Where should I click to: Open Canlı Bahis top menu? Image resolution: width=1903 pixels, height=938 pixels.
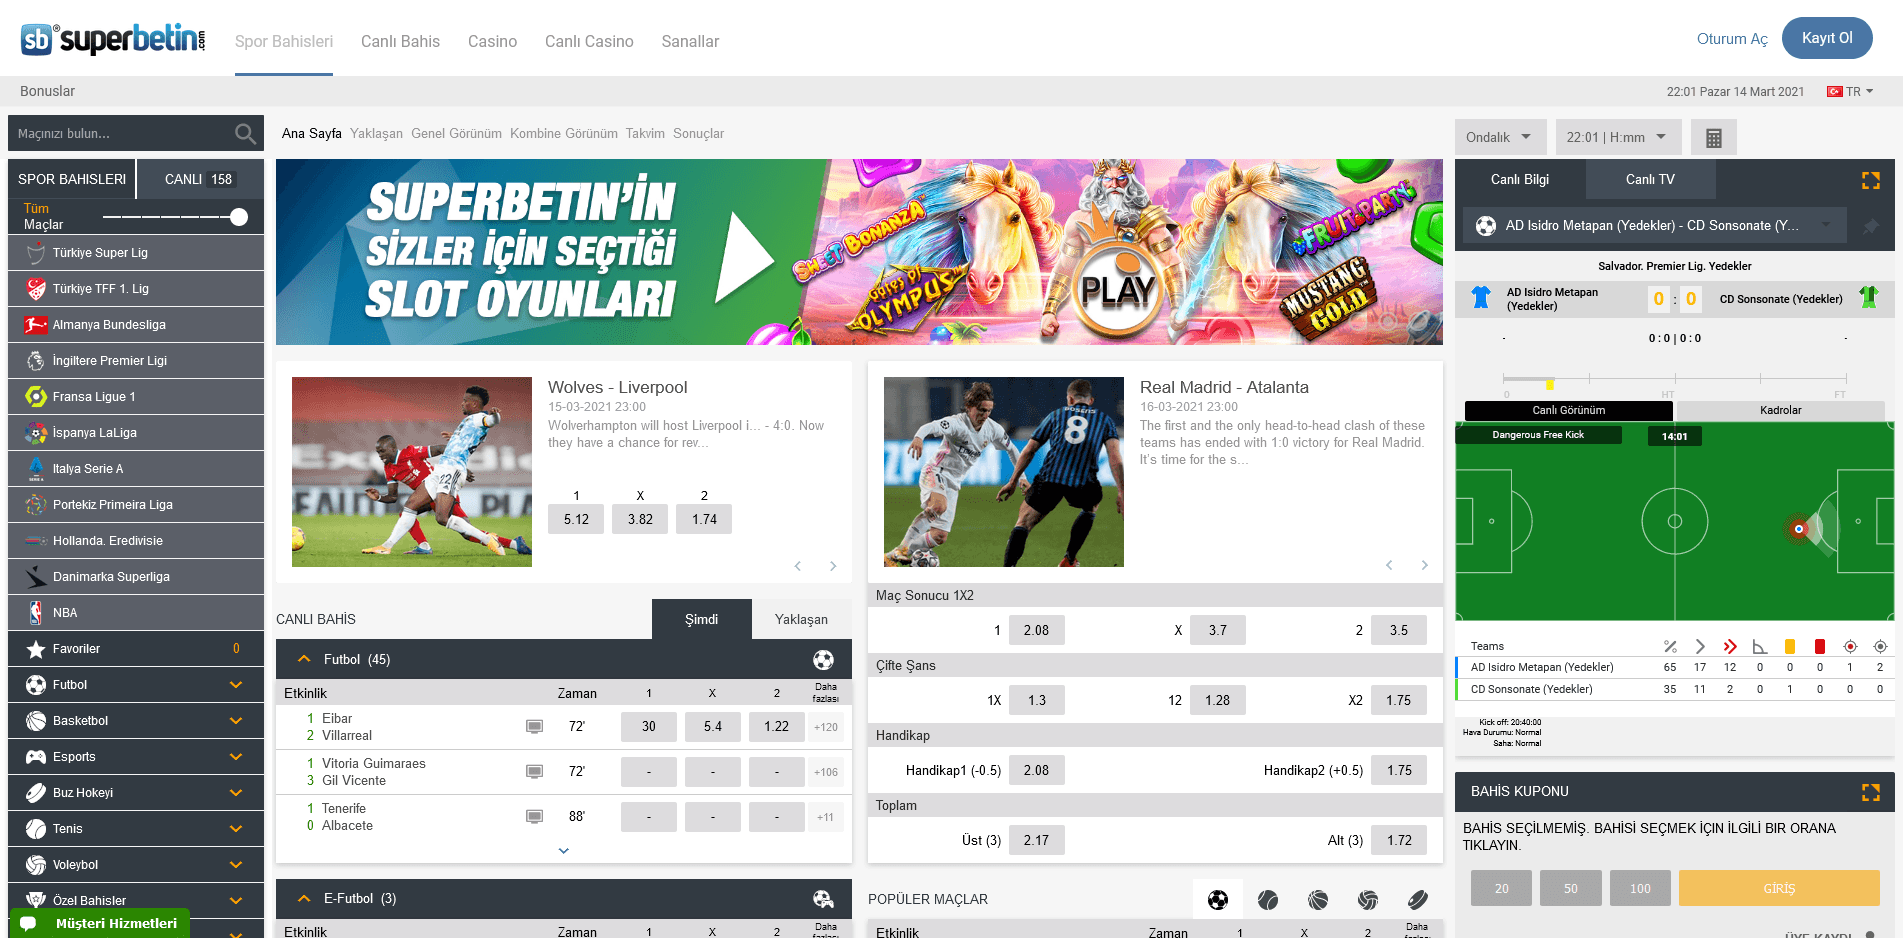tap(400, 41)
